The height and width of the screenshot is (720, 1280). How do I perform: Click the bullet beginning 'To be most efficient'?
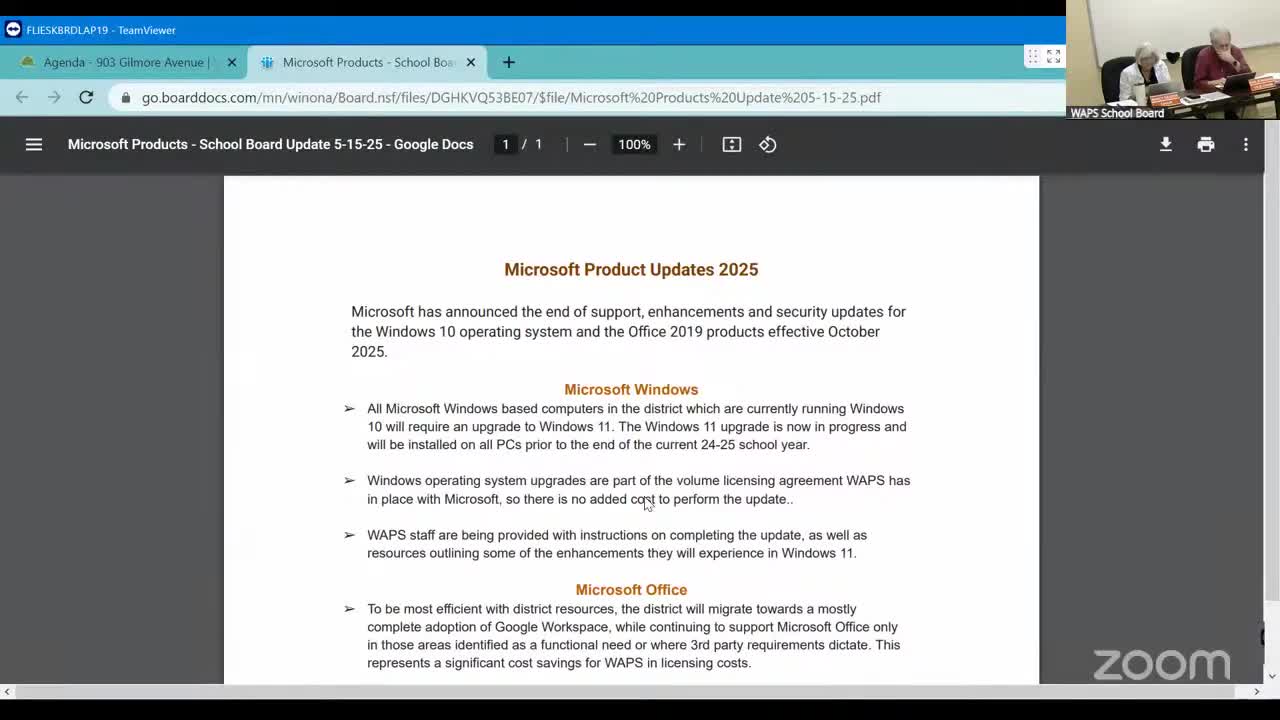633,635
